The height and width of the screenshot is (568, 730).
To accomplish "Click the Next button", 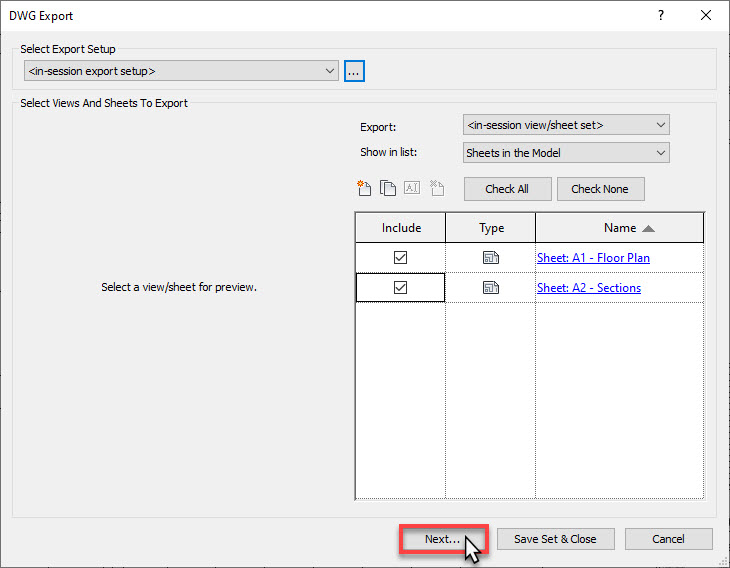I will [x=443, y=539].
